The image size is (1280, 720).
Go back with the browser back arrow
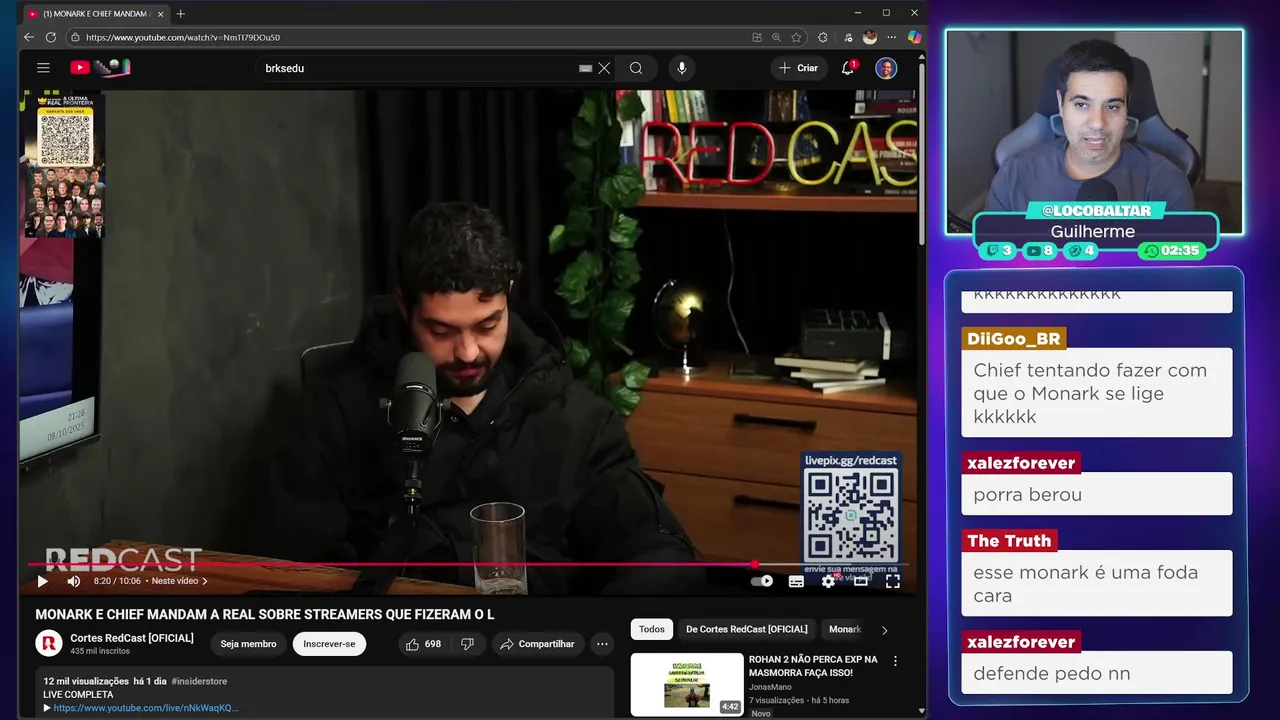pyautogui.click(x=29, y=37)
